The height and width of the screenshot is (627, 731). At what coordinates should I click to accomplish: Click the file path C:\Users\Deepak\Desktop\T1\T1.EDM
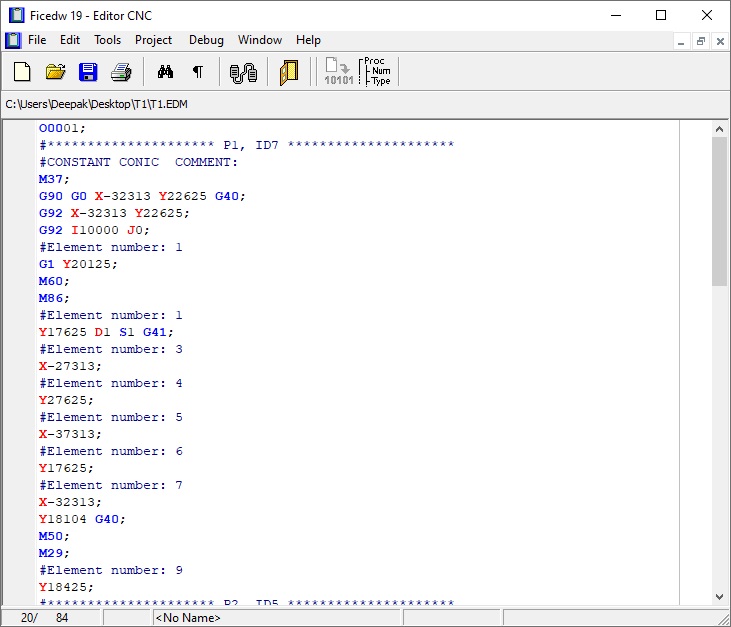point(97,104)
